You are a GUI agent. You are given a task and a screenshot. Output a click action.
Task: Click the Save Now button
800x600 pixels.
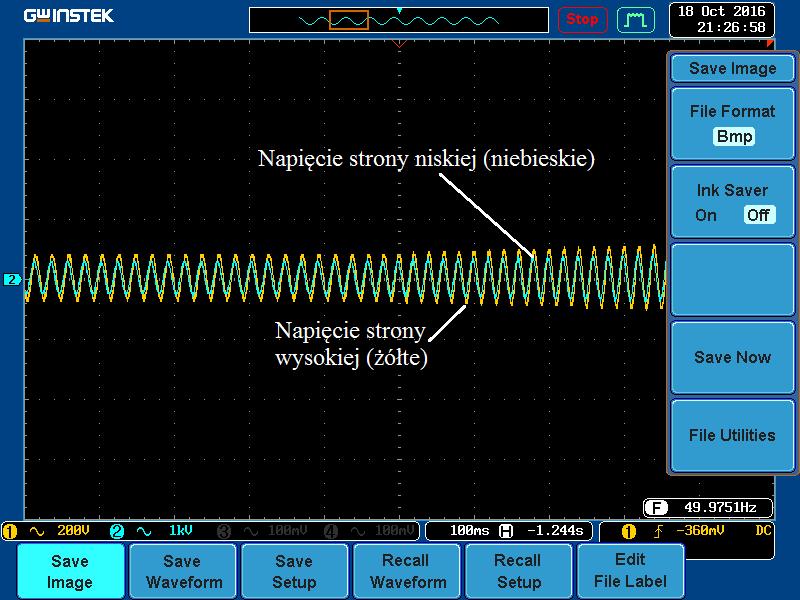(732, 357)
